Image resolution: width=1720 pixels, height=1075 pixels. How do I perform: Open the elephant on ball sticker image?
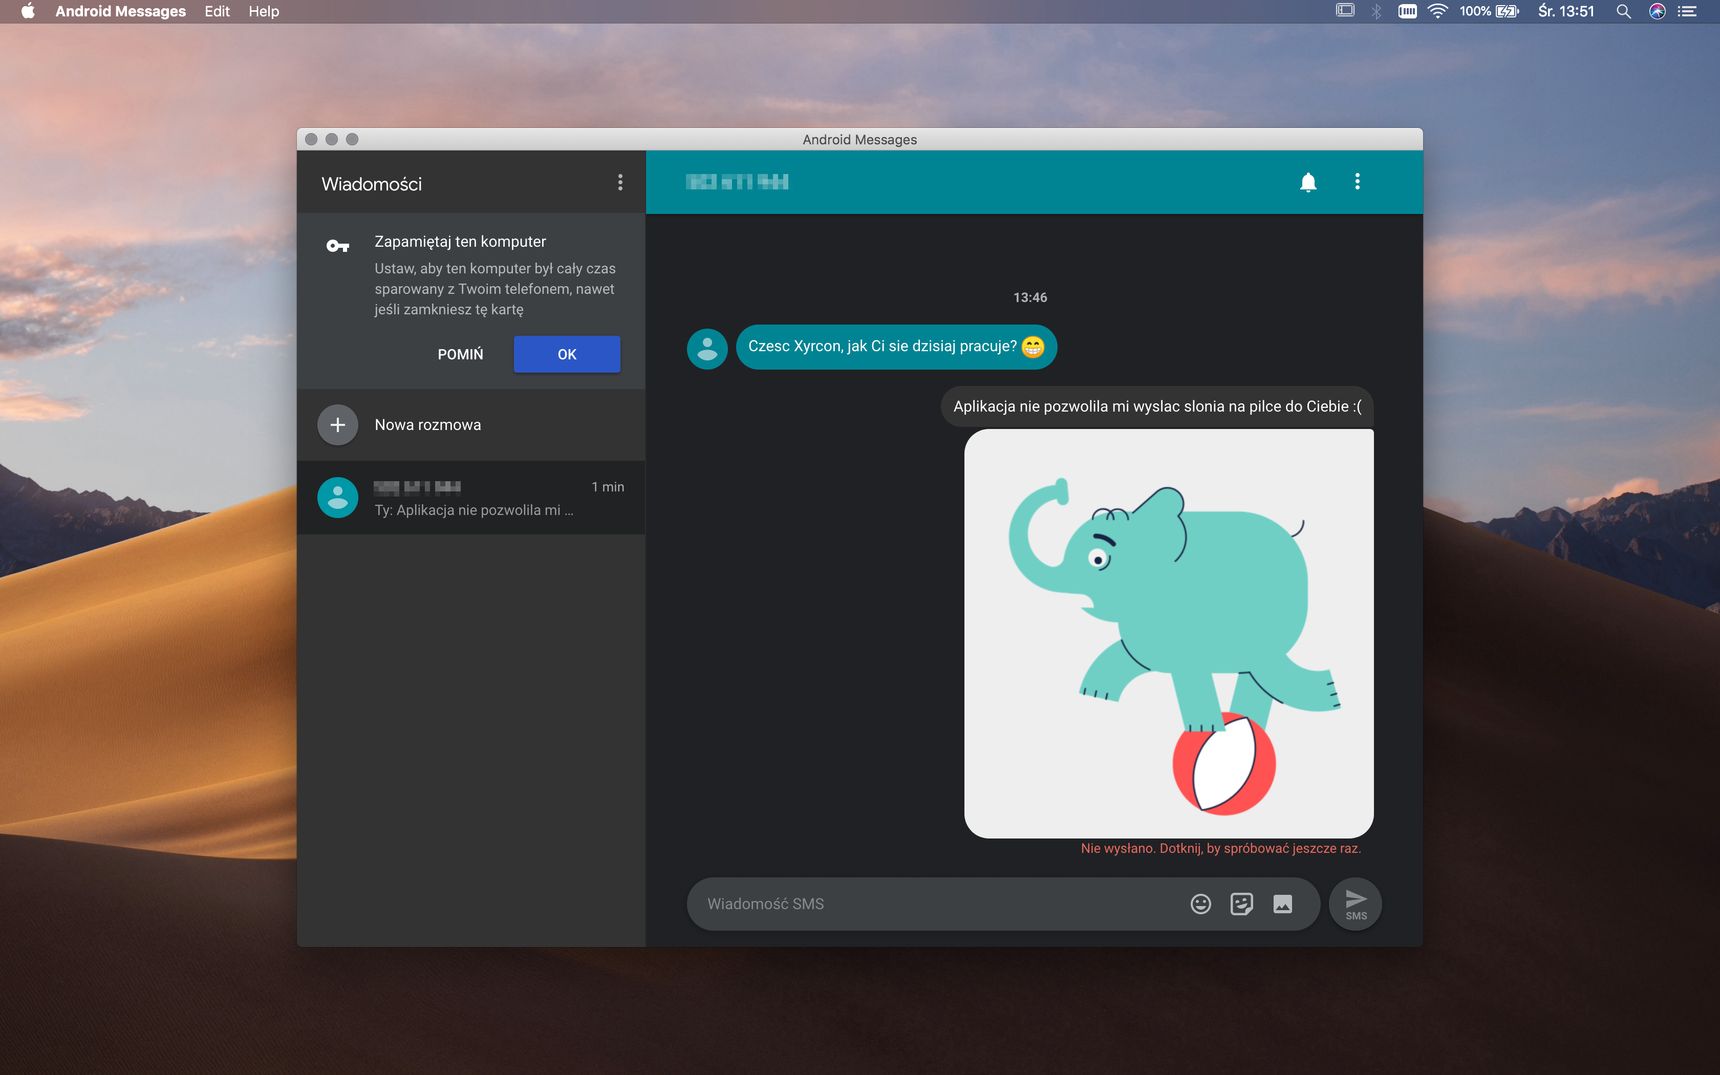coord(1169,633)
